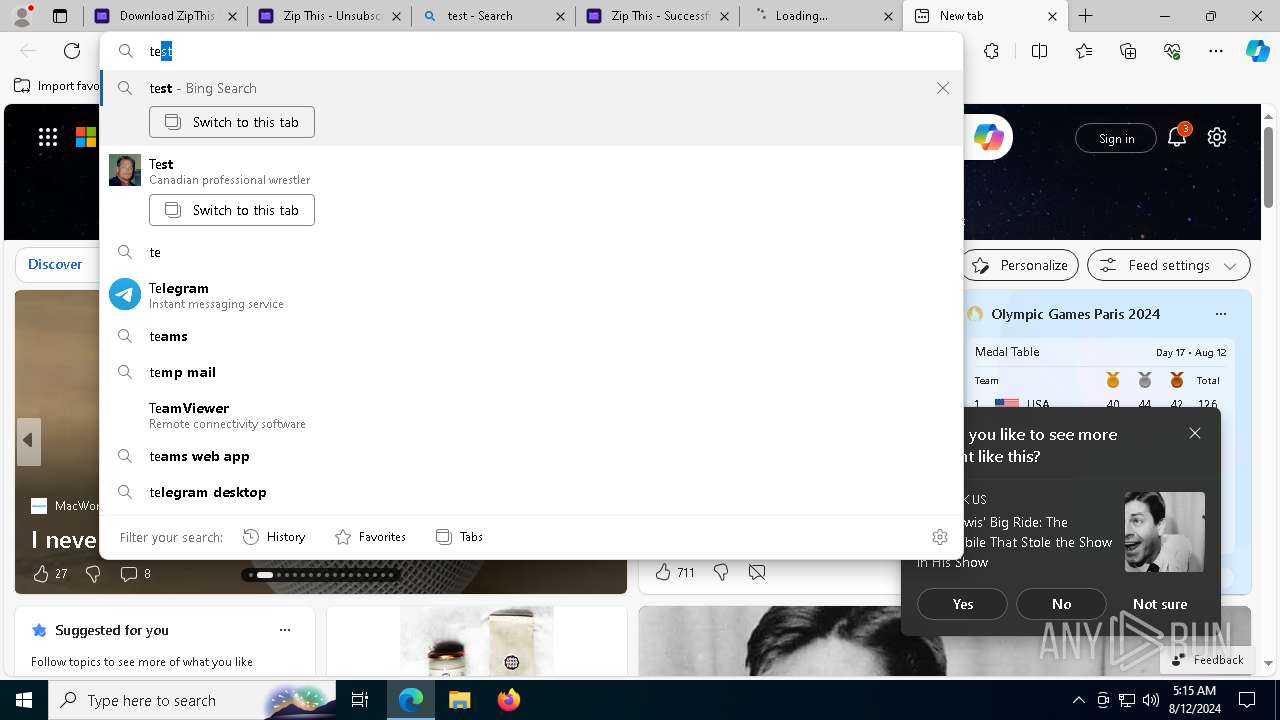This screenshot has width=1280, height=720.
Task: Open the Edge profile icon
Action: (x=22, y=16)
